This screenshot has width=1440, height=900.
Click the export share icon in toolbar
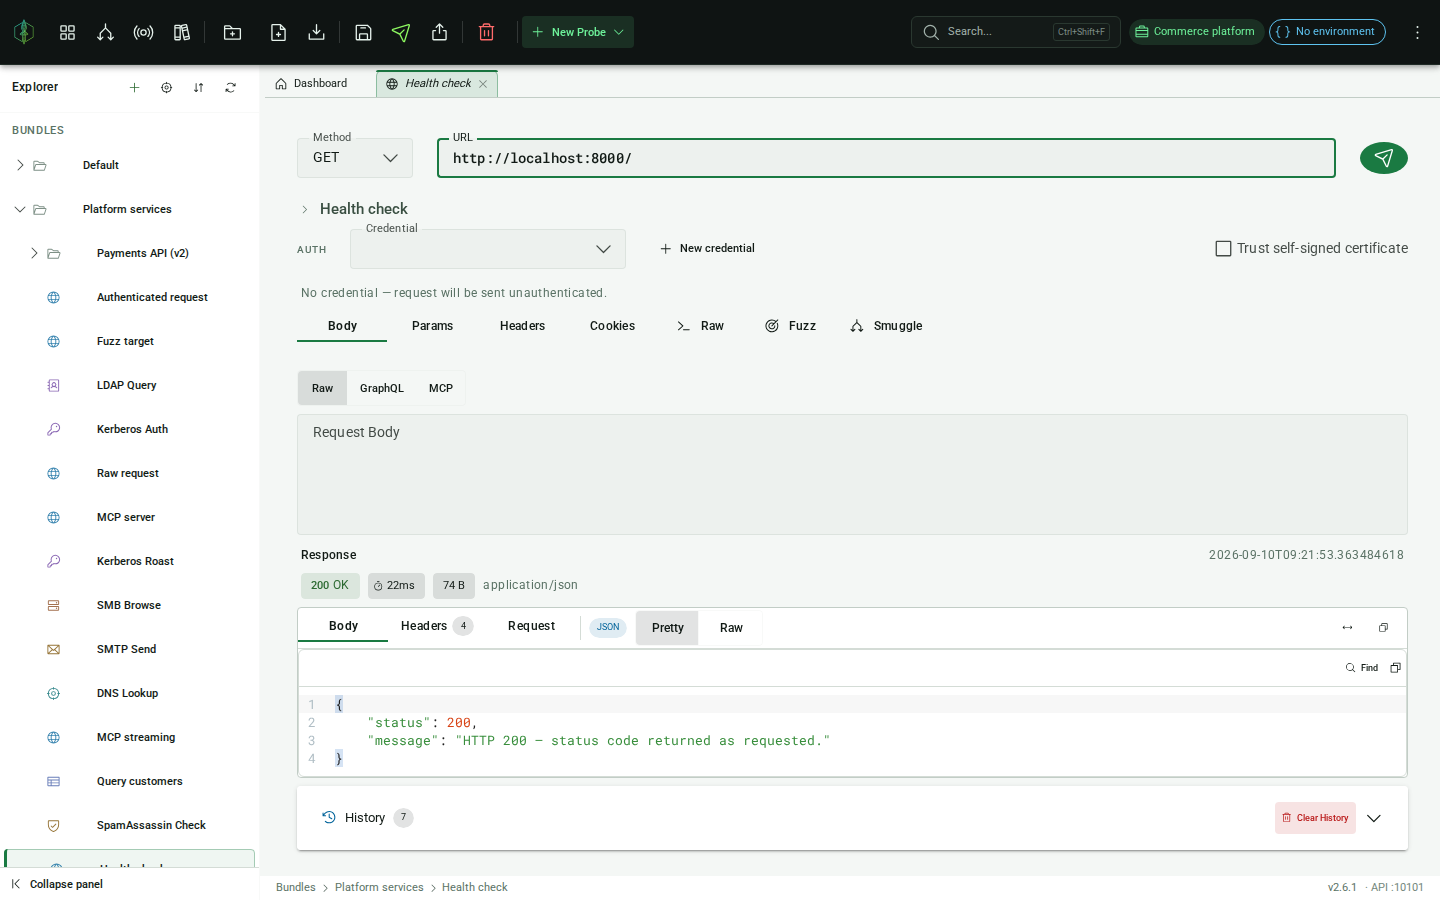[x=439, y=32]
